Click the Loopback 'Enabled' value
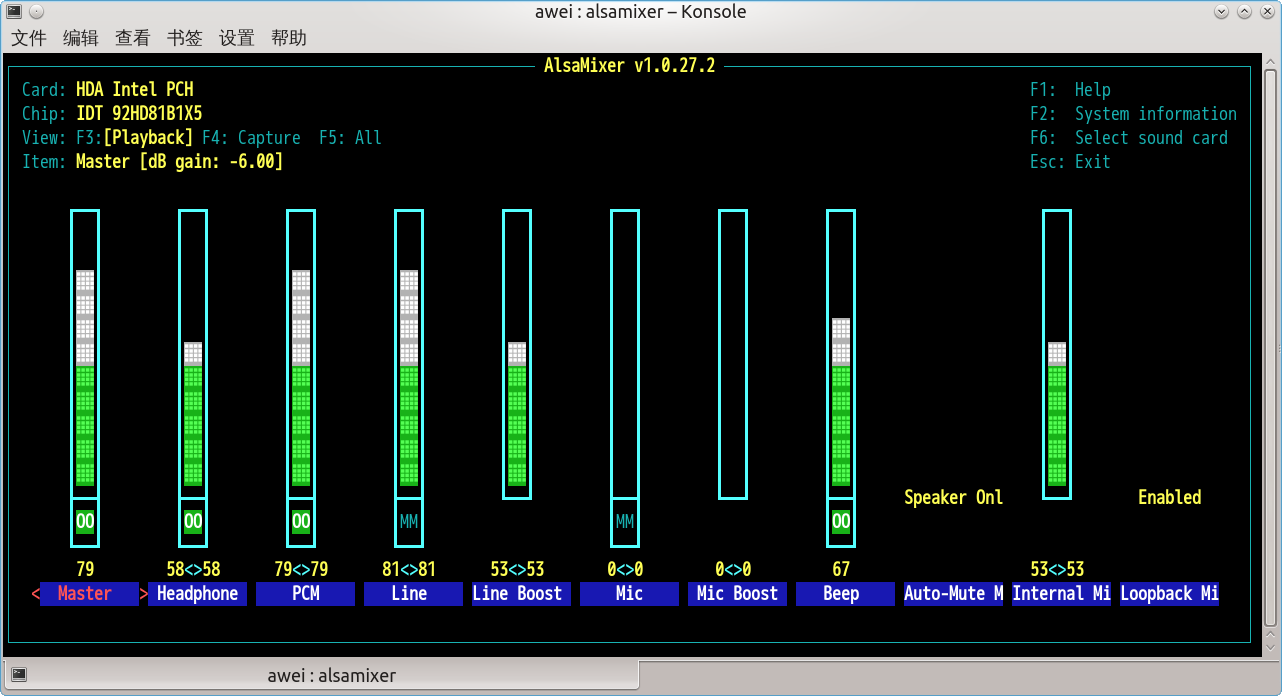This screenshot has height=696, width=1282. point(1169,497)
